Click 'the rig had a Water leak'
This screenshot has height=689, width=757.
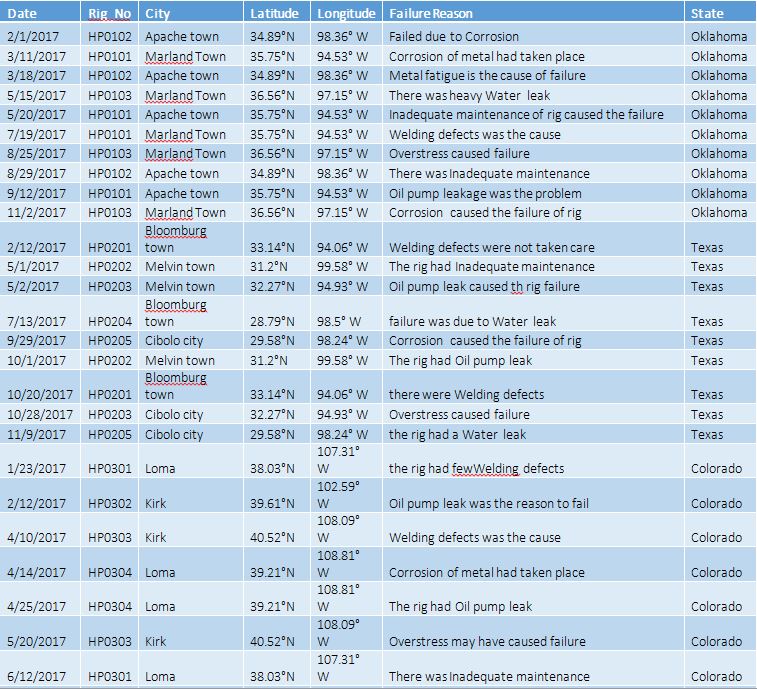[x=533, y=434]
